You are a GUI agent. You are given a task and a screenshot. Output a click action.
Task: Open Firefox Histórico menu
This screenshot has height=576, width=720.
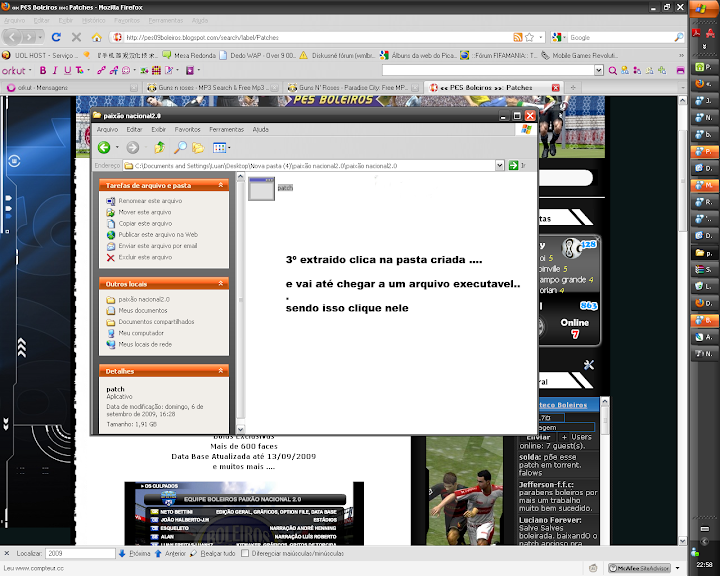coord(94,21)
